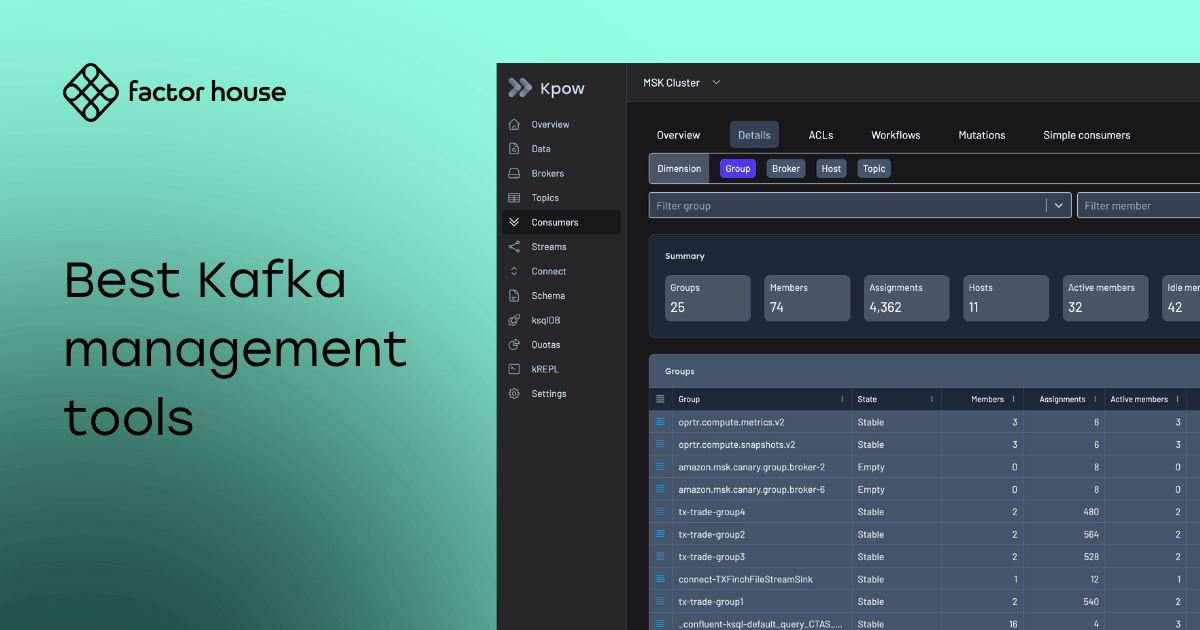1200x630 pixels.
Task: Click the Consumers chevrons icon
Action: (514, 222)
